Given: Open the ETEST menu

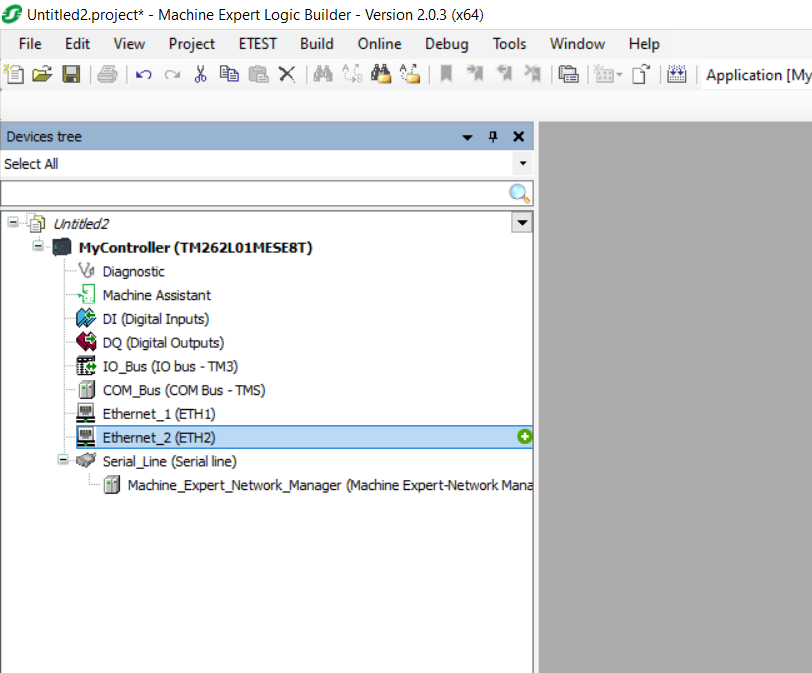Looking at the screenshot, I should click(x=257, y=44).
